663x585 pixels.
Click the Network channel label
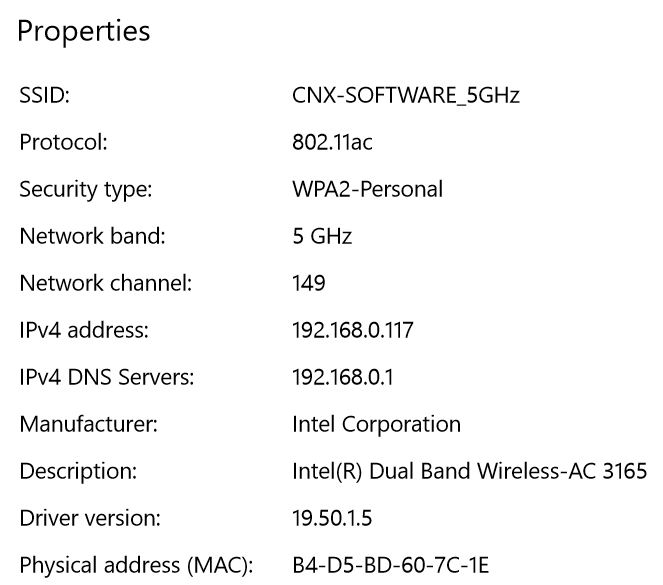point(106,283)
